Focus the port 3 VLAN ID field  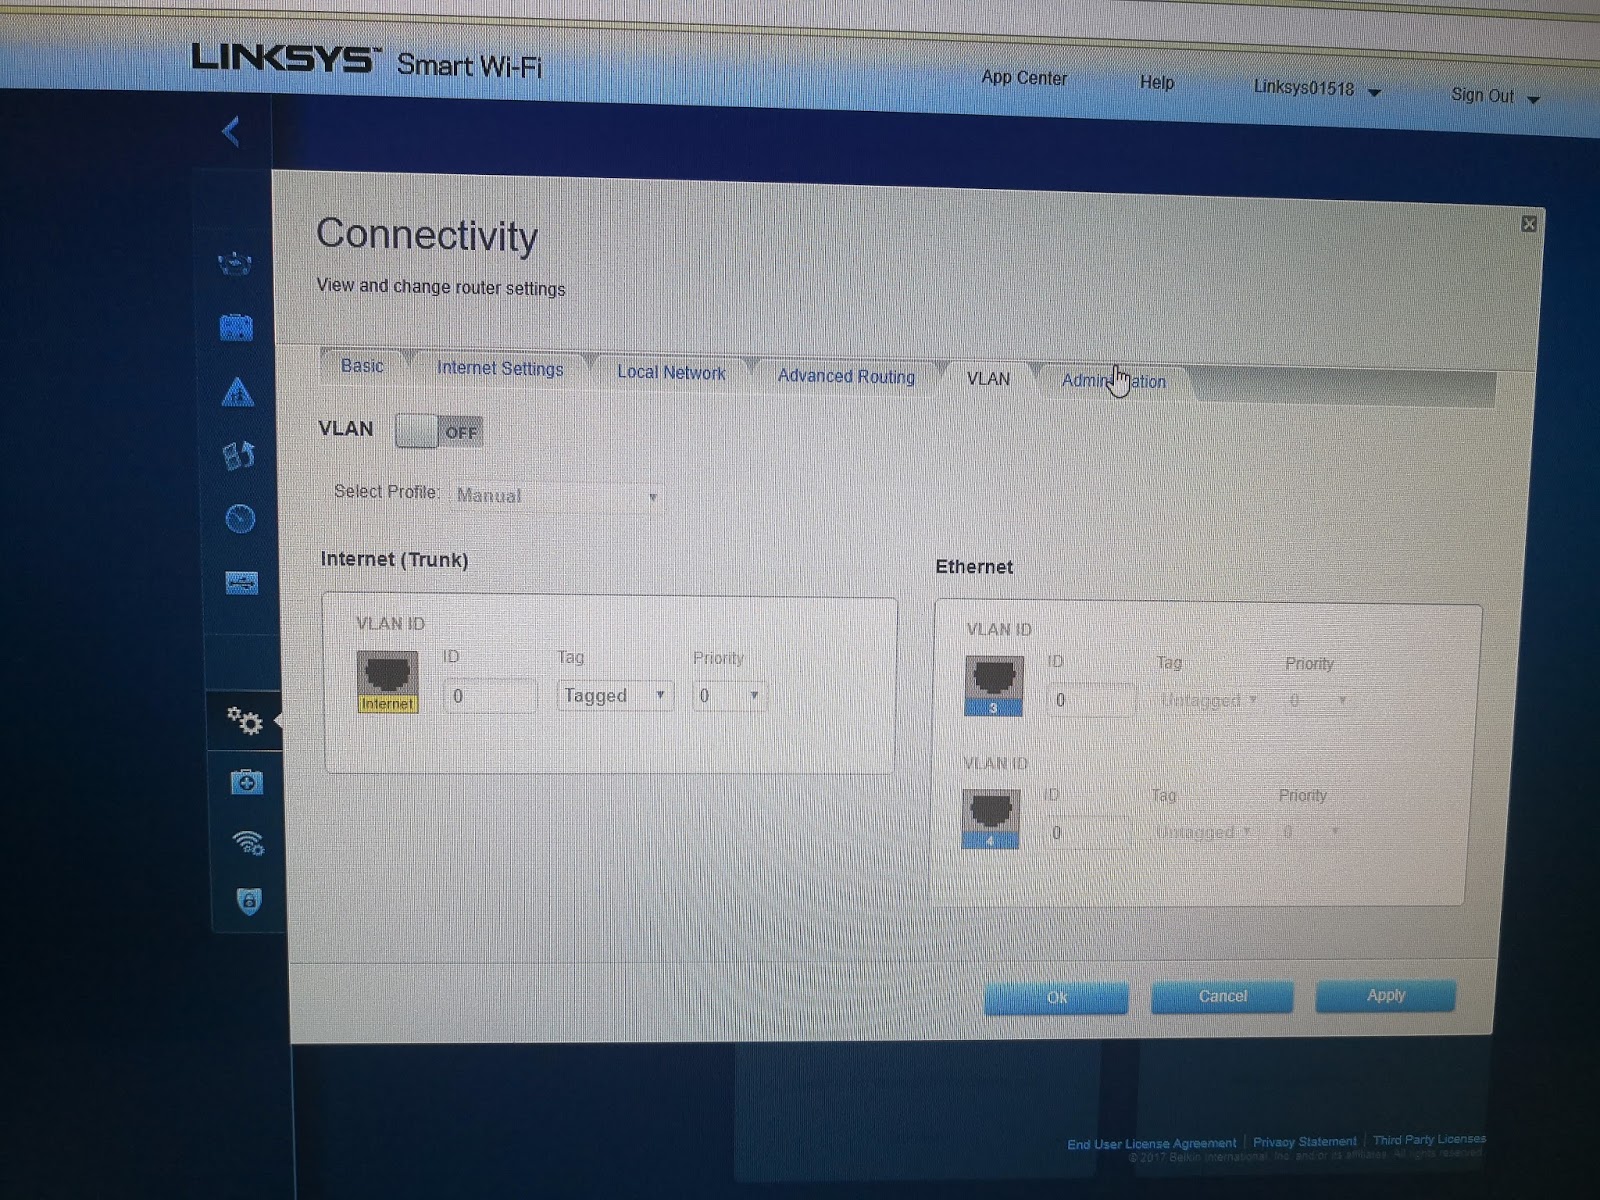click(x=1091, y=700)
